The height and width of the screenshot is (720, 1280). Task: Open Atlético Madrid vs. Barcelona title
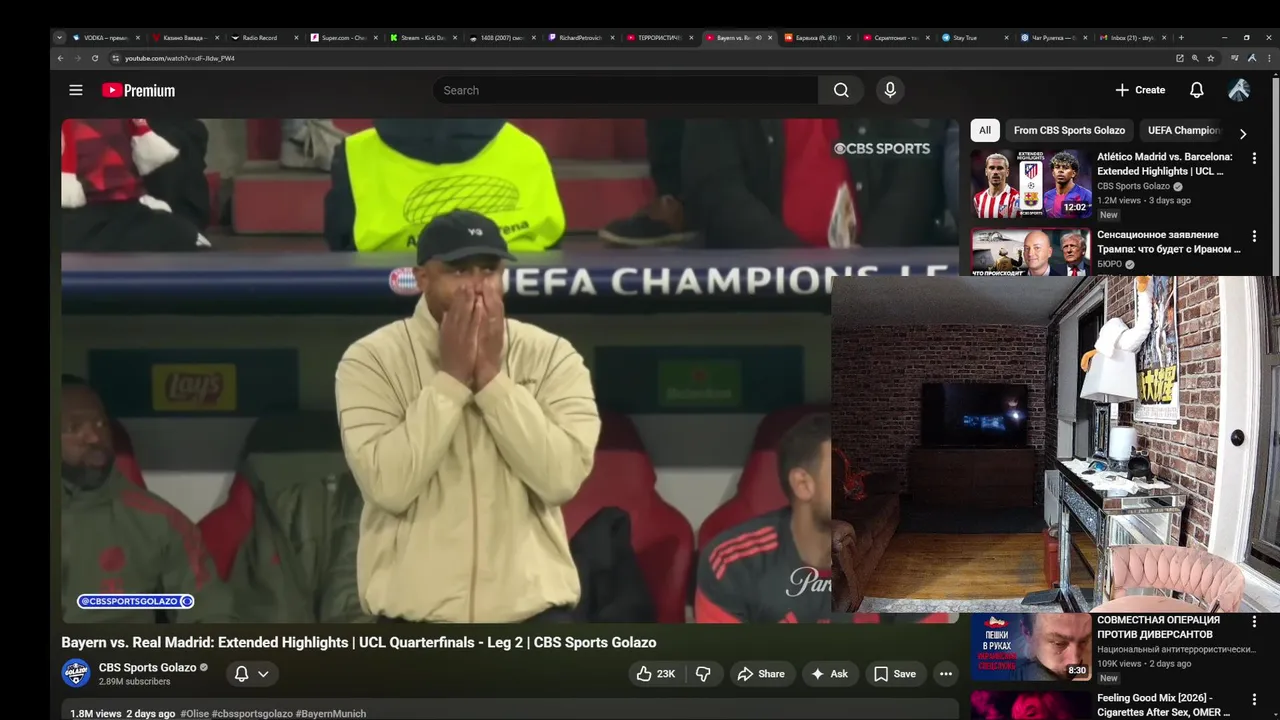(1165, 164)
